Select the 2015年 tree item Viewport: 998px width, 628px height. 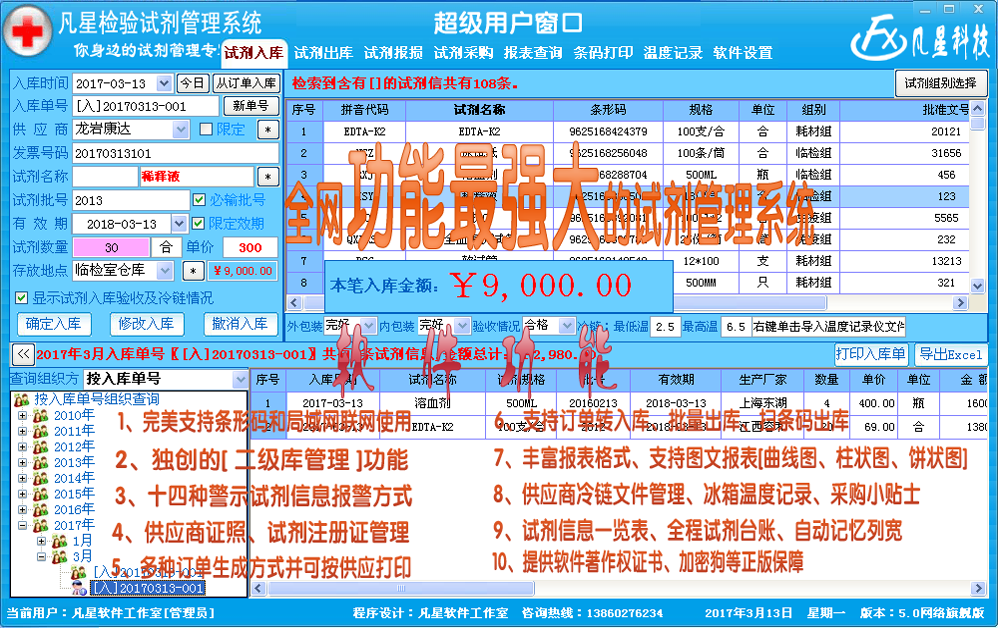click(74, 494)
